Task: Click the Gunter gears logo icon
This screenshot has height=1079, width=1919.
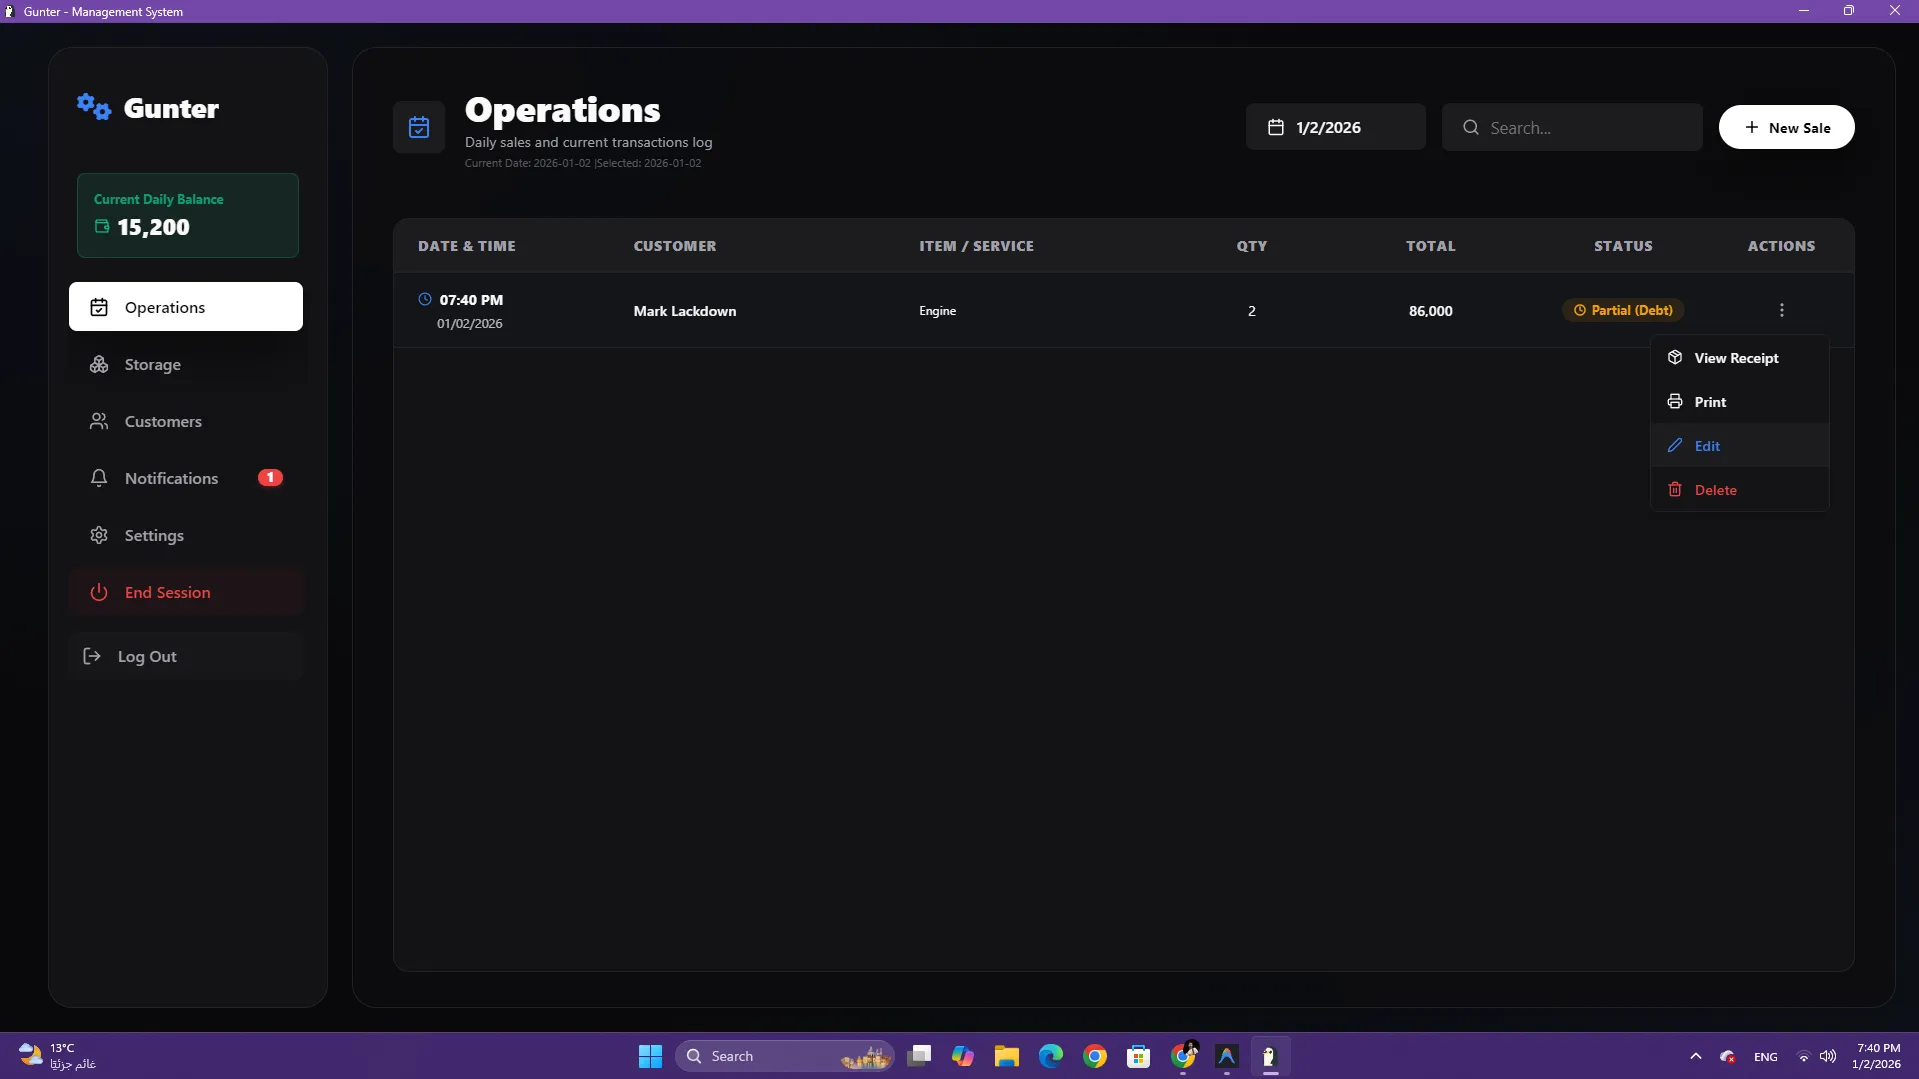Action: coord(94,107)
